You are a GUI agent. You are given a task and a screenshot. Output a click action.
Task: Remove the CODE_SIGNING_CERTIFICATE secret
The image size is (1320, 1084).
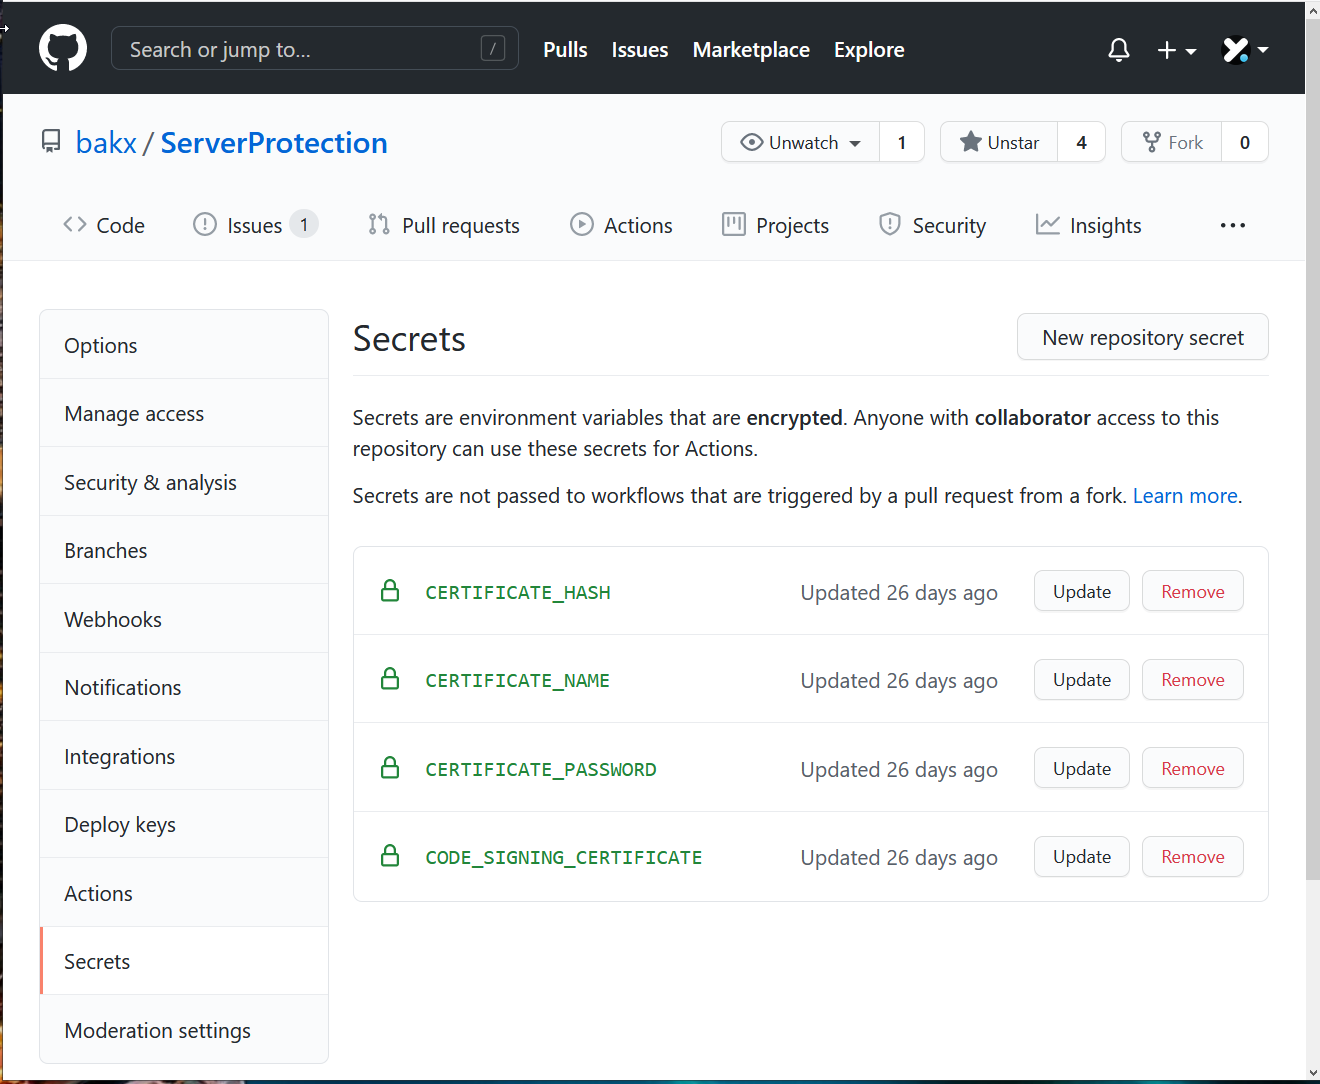tap(1193, 856)
